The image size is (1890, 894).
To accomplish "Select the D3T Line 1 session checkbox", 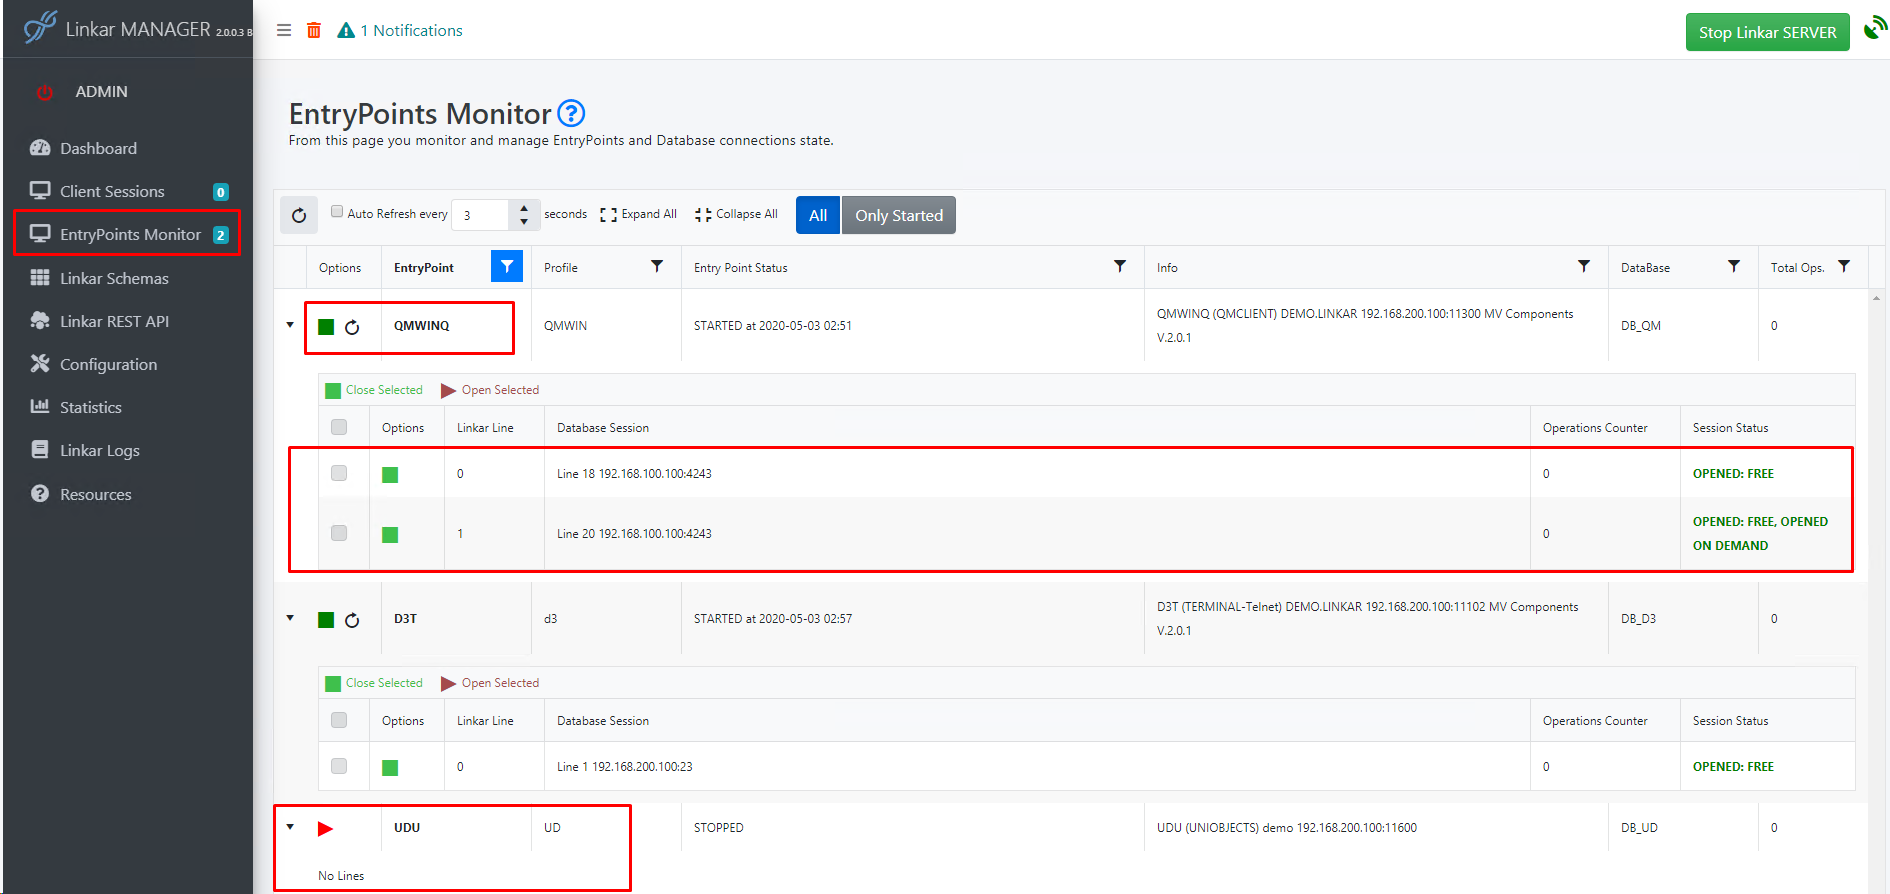I will point(339,766).
